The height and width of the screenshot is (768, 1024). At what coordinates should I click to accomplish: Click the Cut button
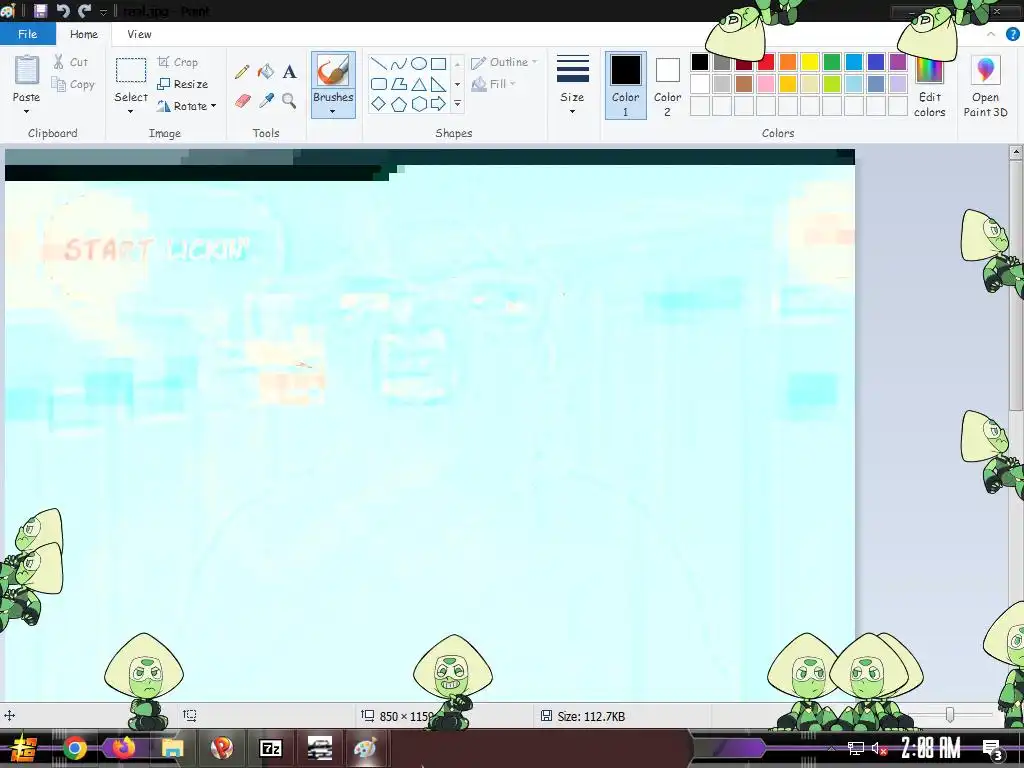[x=71, y=62]
